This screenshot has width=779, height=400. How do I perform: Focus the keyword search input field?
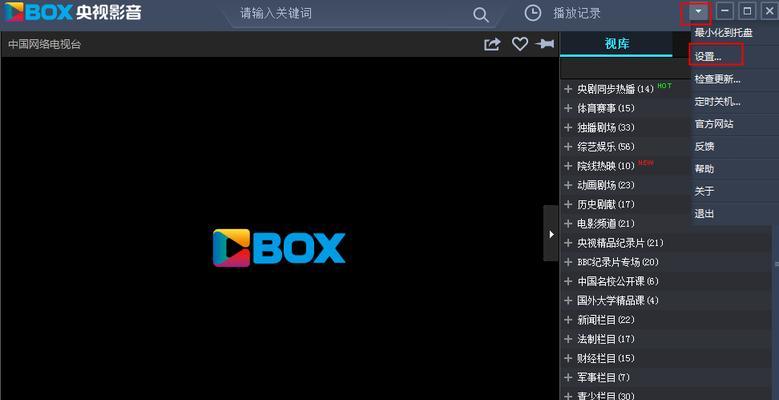[x=353, y=13]
